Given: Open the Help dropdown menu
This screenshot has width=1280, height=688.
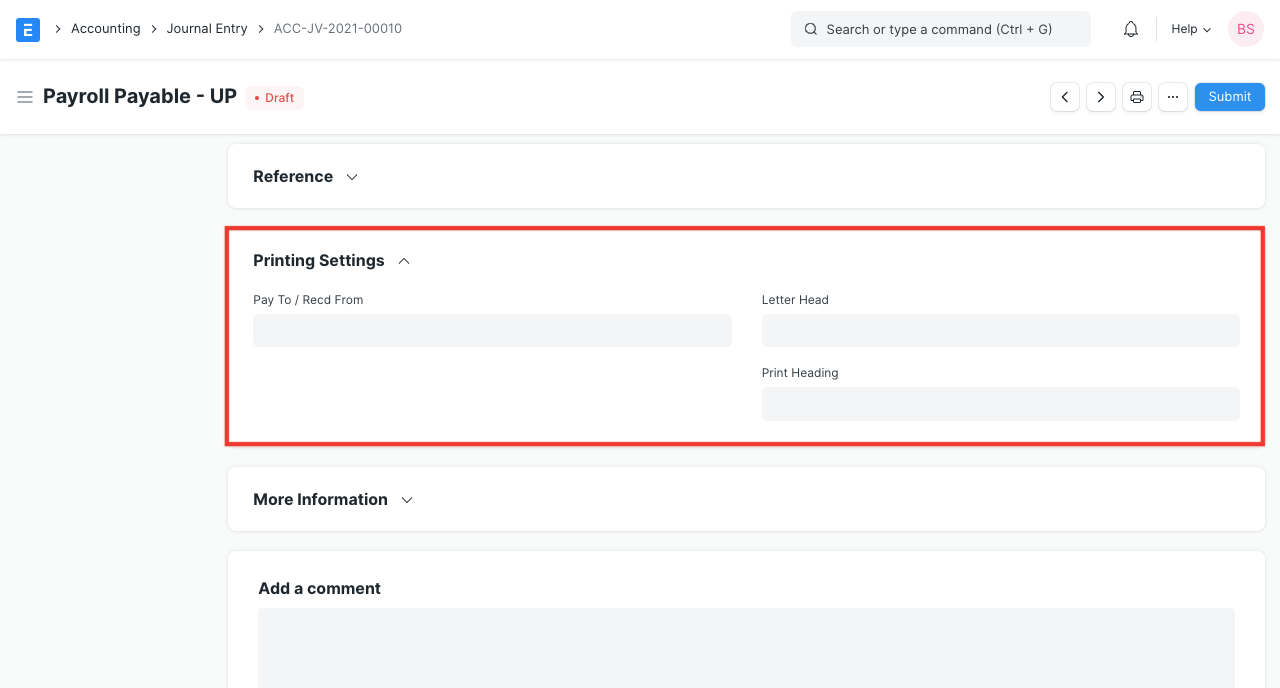Looking at the screenshot, I should (1189, 29).
